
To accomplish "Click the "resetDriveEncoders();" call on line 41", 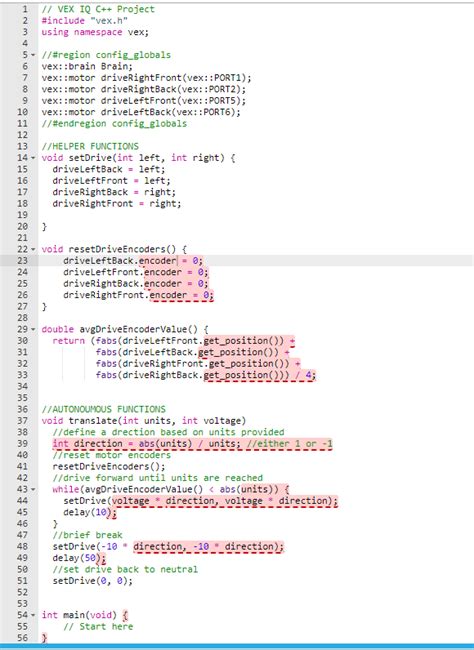I will [x=109, y=467].
